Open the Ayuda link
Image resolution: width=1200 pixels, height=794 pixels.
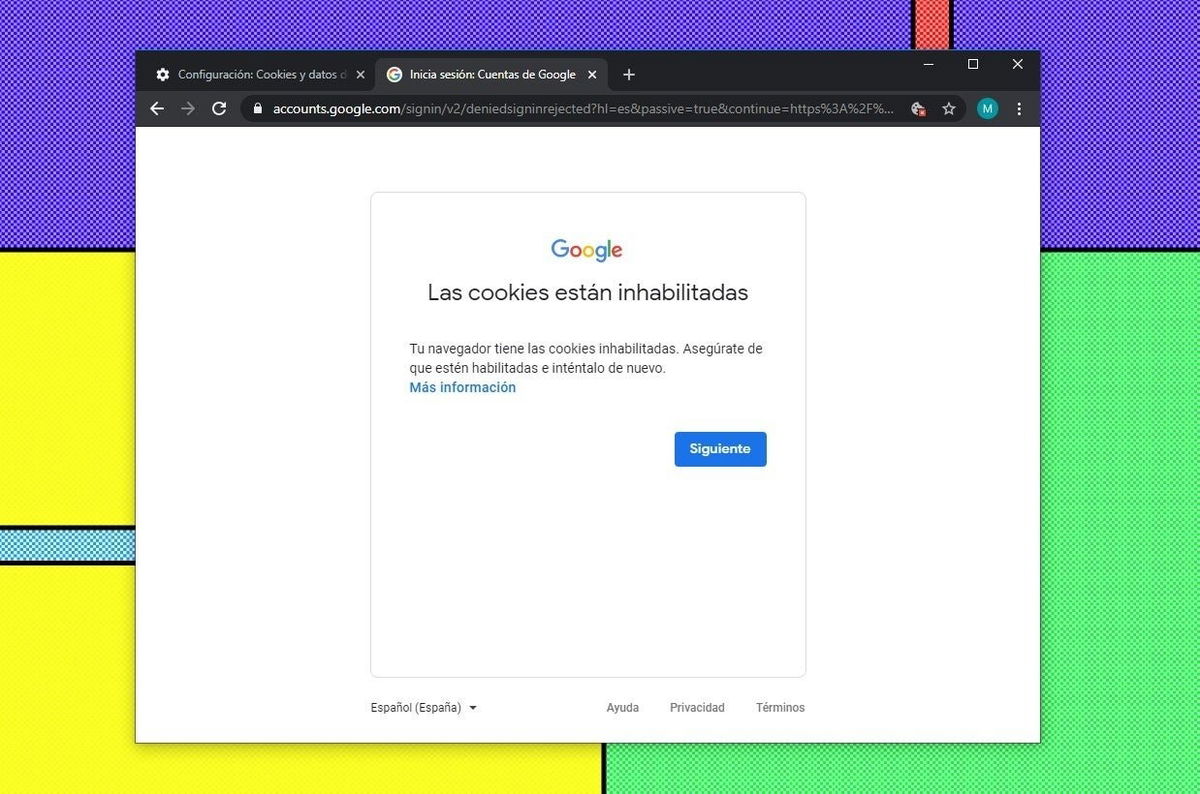[622, 707]
